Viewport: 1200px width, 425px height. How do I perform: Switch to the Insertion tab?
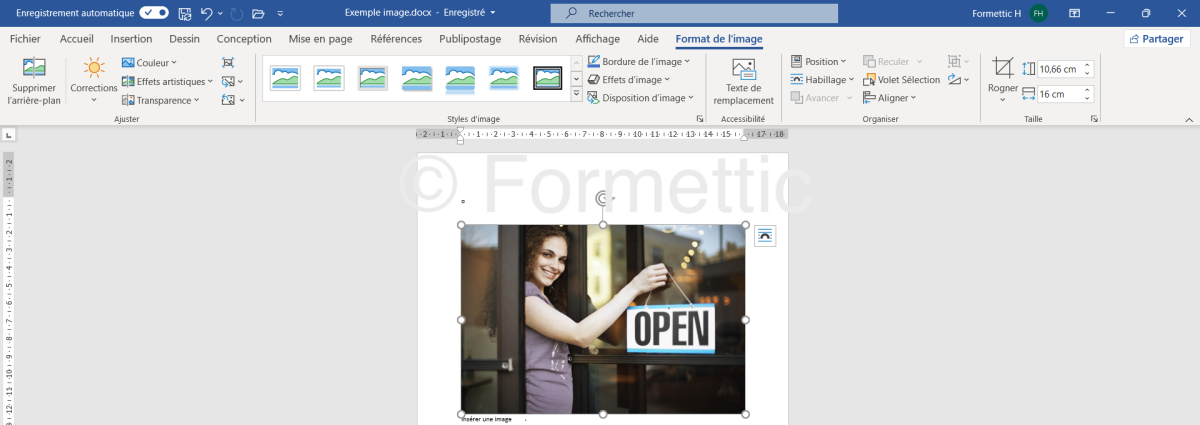(131, 39)
